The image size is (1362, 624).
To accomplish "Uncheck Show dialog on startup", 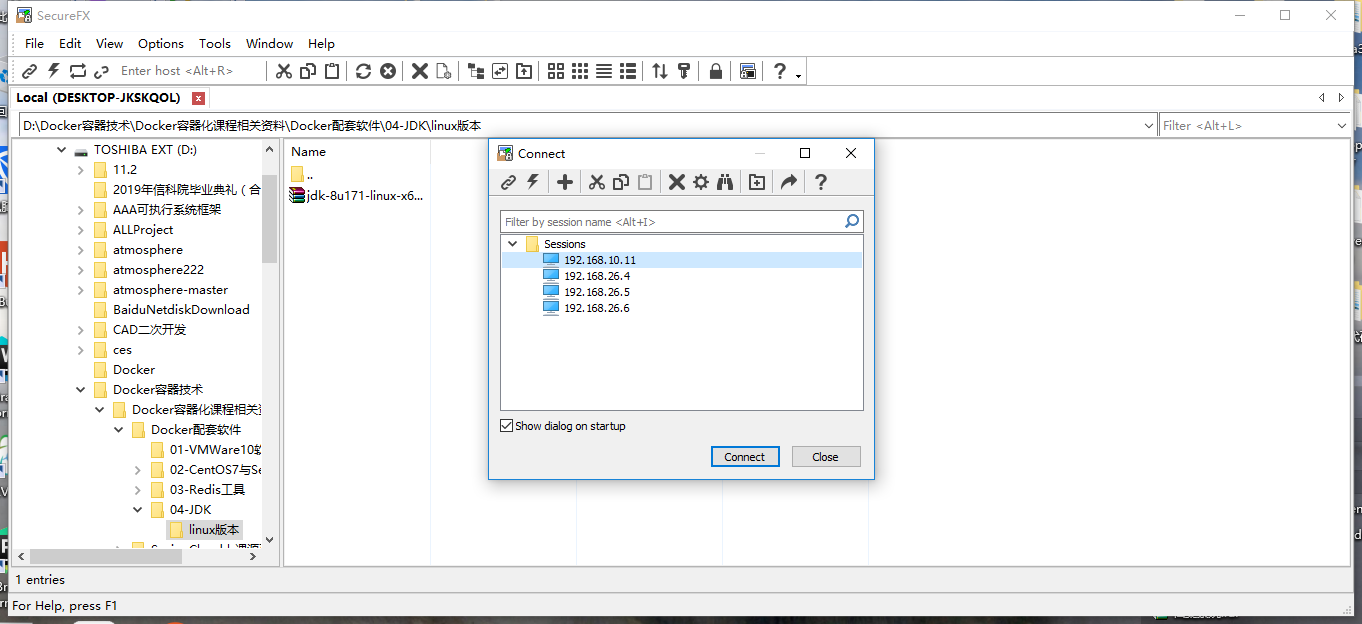I will tap(507, 426).
